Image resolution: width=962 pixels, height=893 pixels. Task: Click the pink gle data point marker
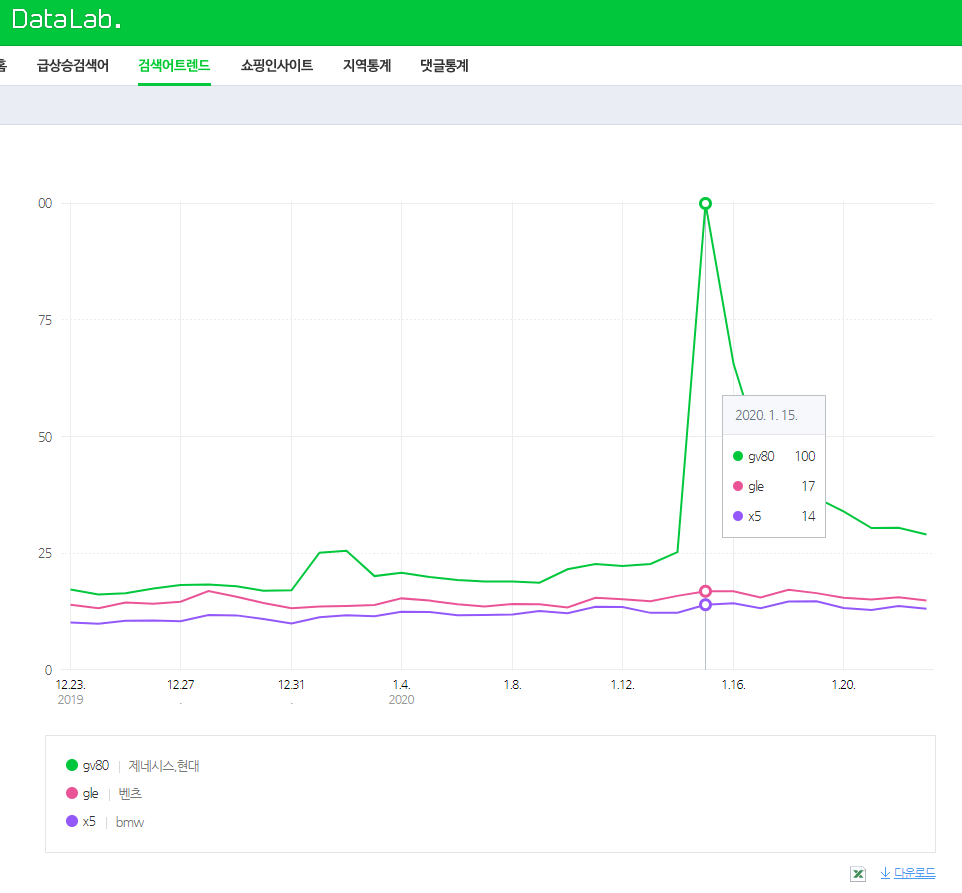click(706, 591)
